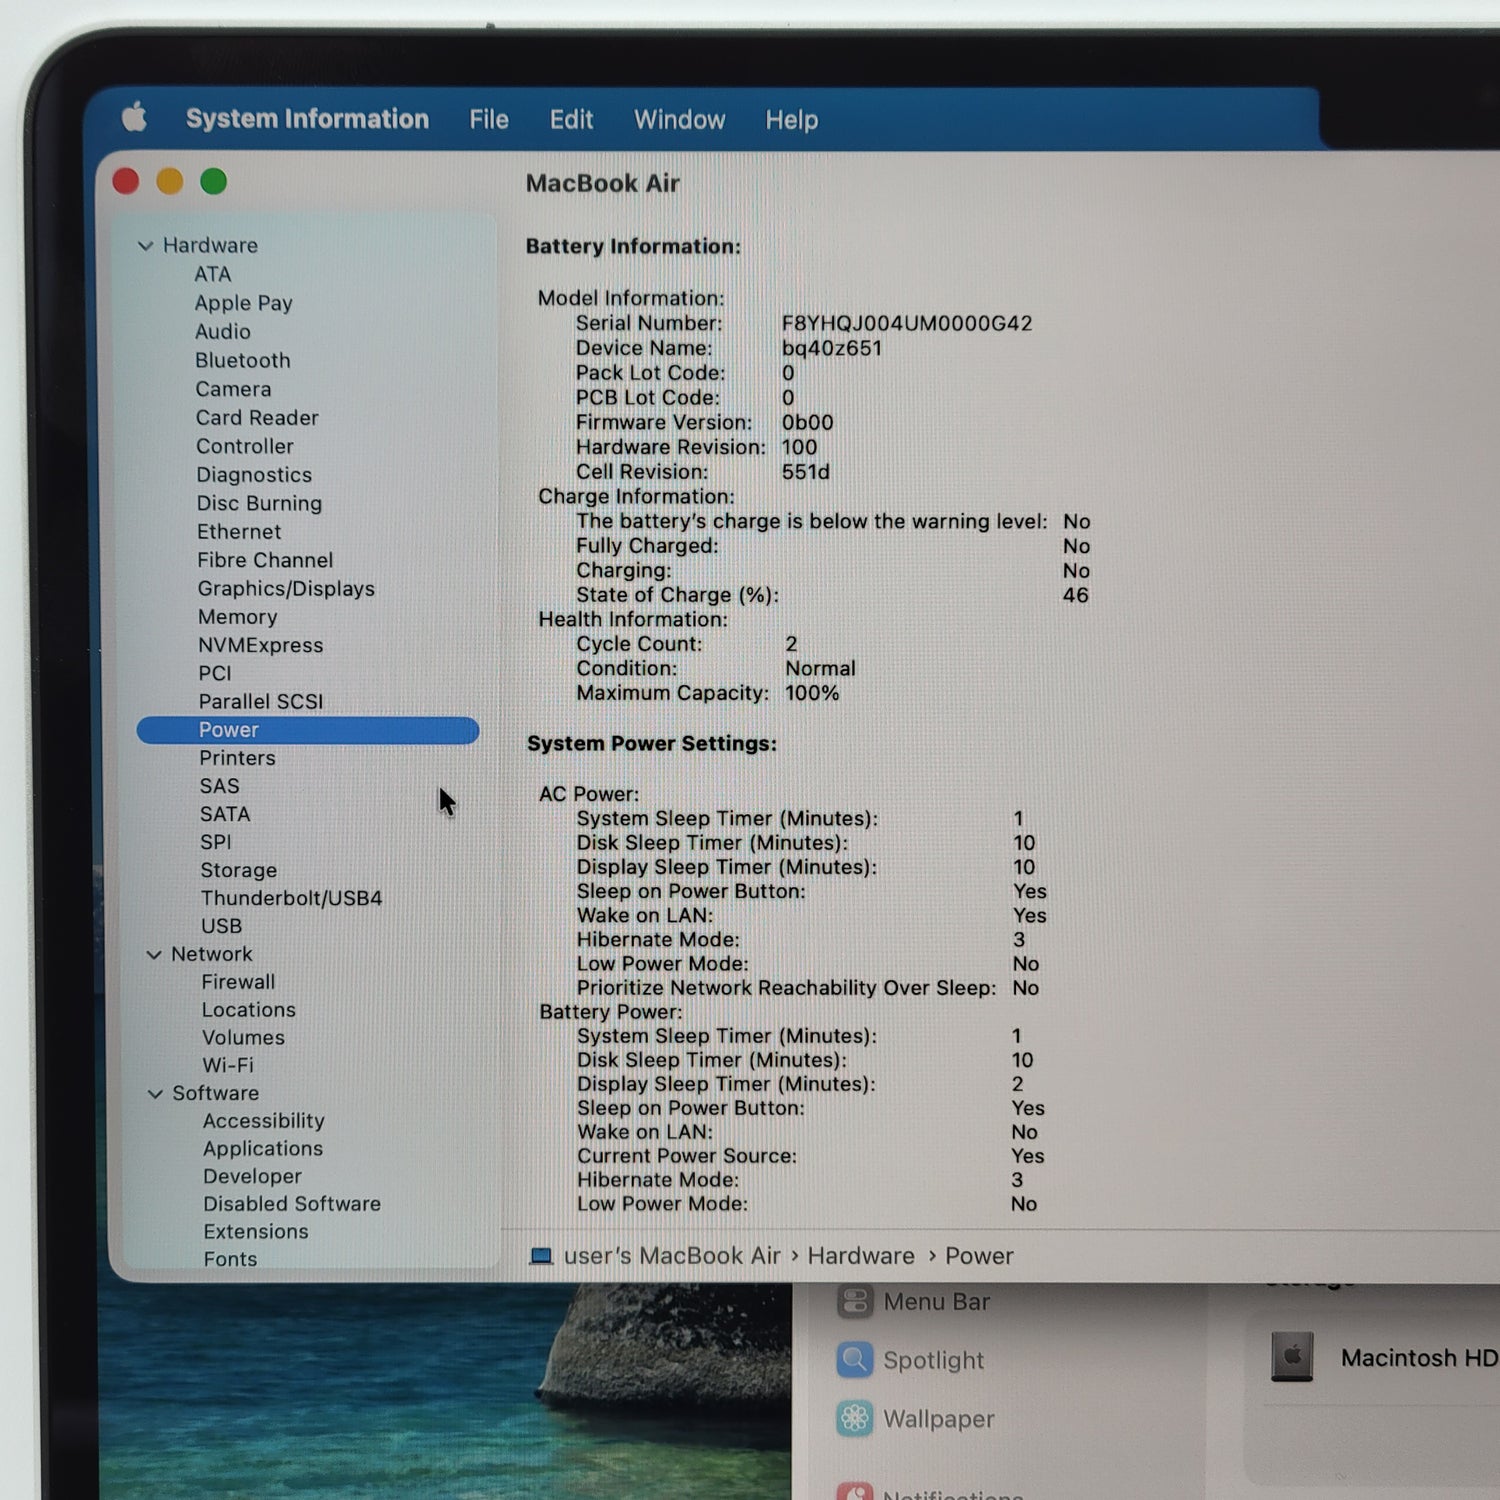Screen dimensions: 1500x1500
Task: Click the Maximum Capacity value 100%
Action: [x=812, y=693]
